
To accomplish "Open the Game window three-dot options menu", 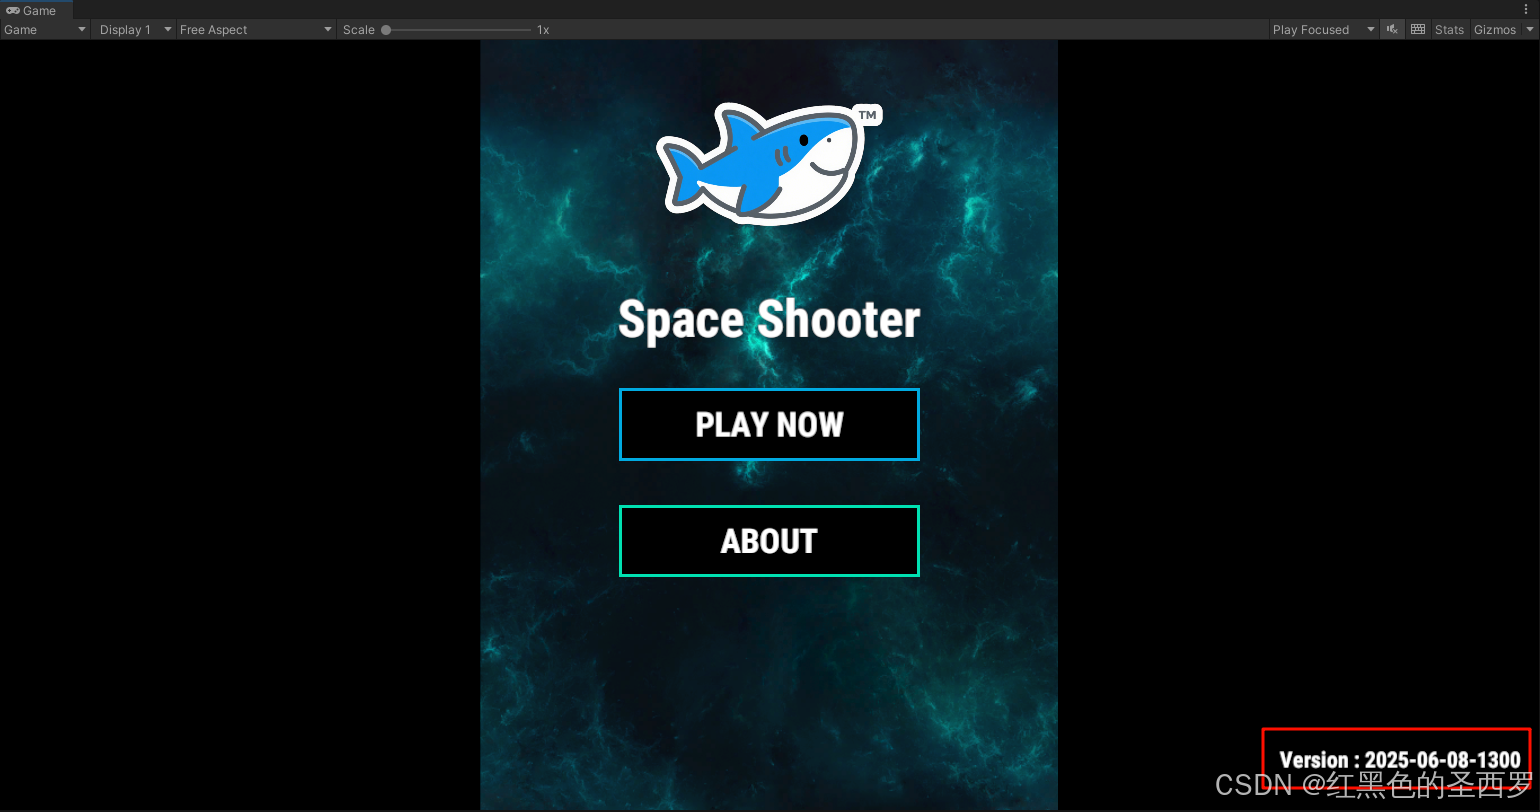I will click(x=1525, y=9).
